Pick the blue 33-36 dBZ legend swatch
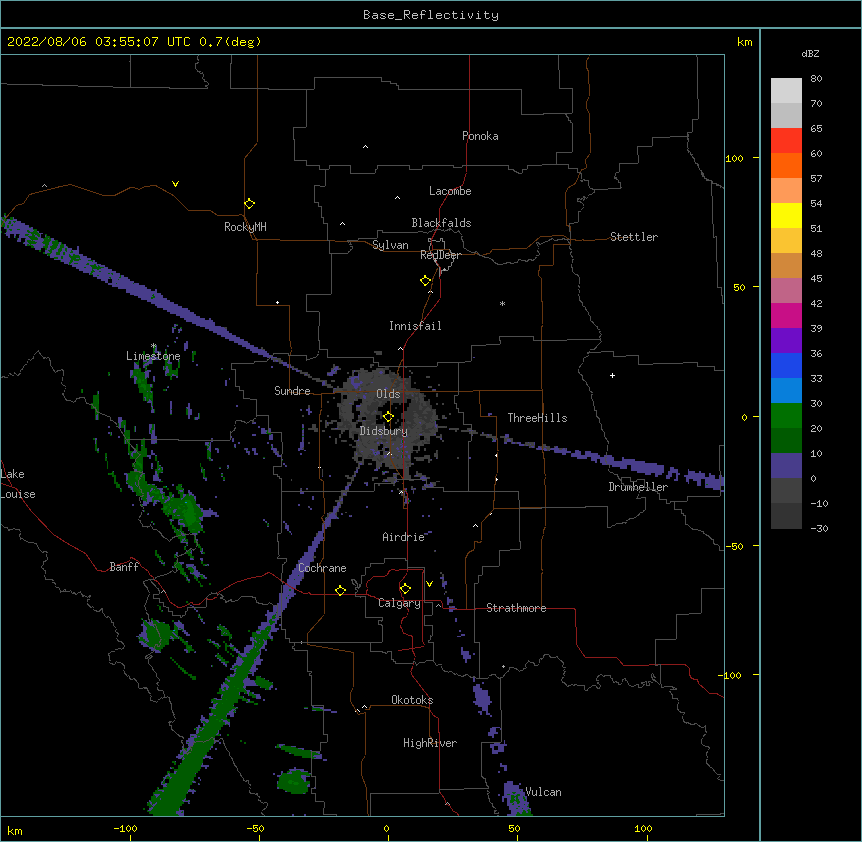This screenshot has width=862, height=842. tap(786, 365)
